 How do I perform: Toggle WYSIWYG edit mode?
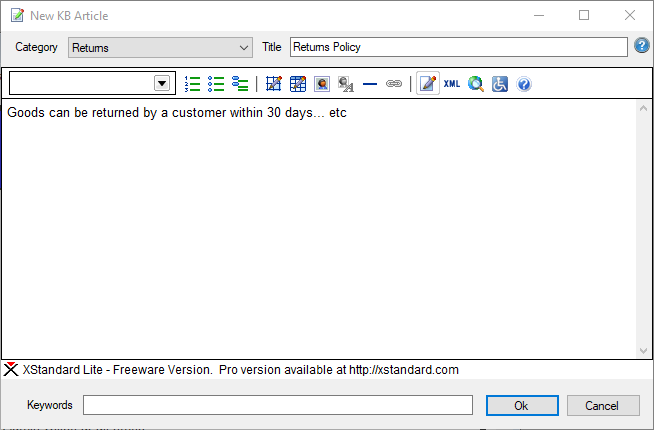(x=428, y=84)
